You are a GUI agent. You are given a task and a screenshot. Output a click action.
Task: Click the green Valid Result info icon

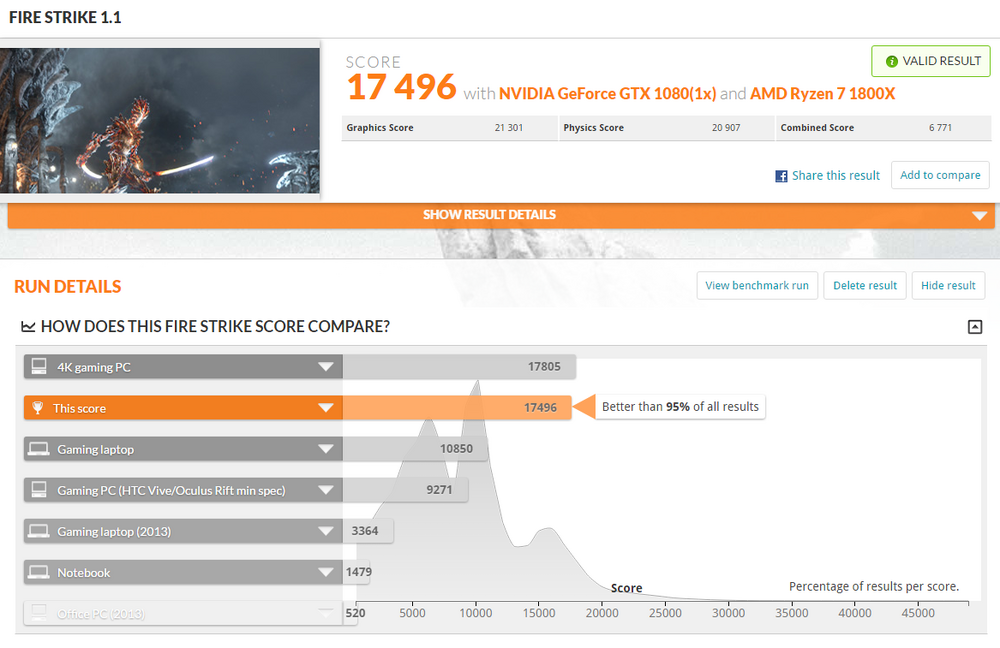[x=892, y=61]
